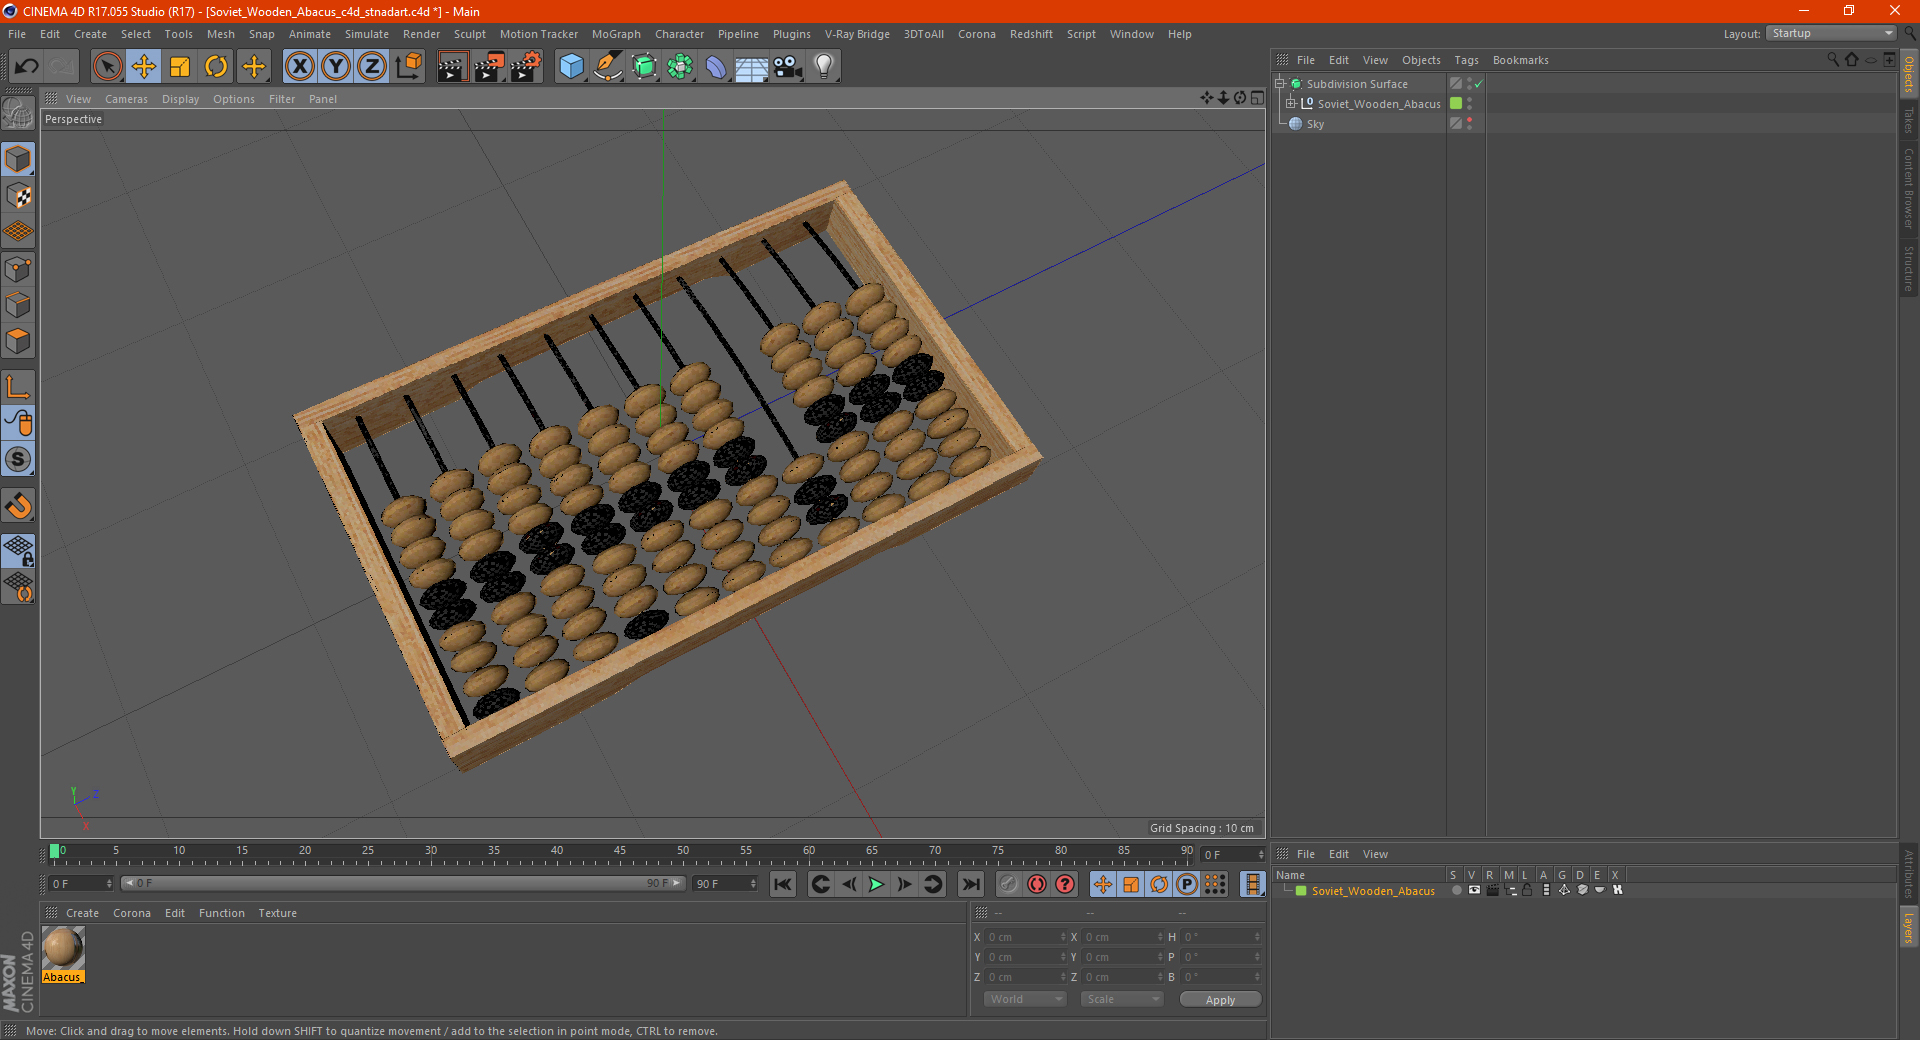This screenshot has width=1920, height=1040.
Task: Toggle Sky object visibility dots
Action: tap(1469, 124)
